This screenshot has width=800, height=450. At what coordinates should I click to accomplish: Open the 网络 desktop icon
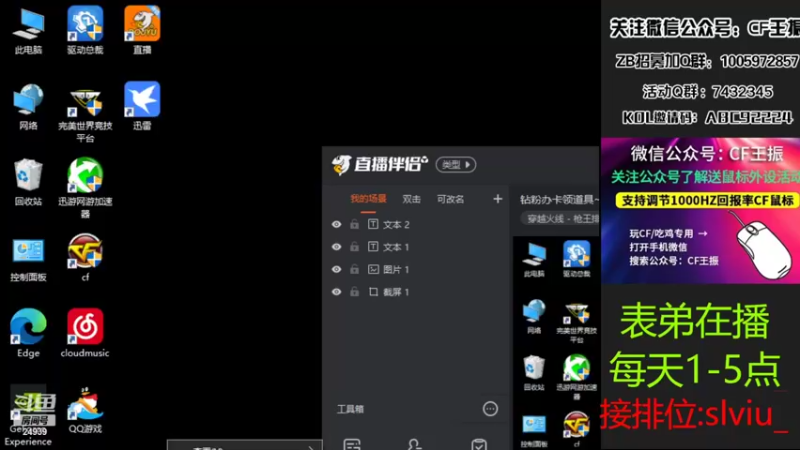(29, 107)
